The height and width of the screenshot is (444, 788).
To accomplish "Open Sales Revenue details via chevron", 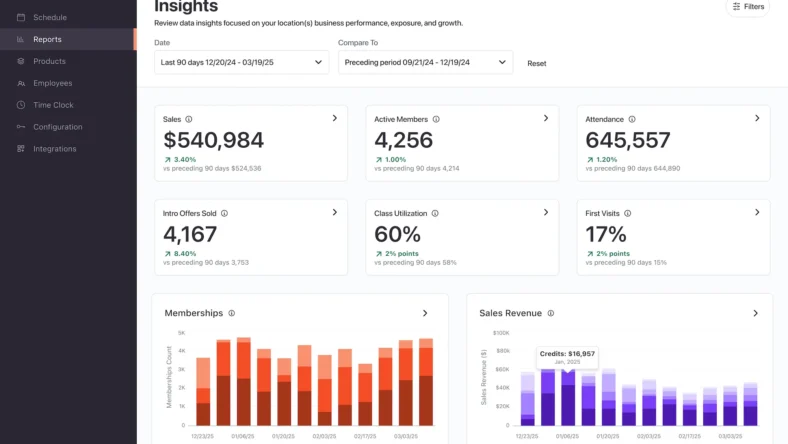I will pyautogui.click(x=755, y=313).
